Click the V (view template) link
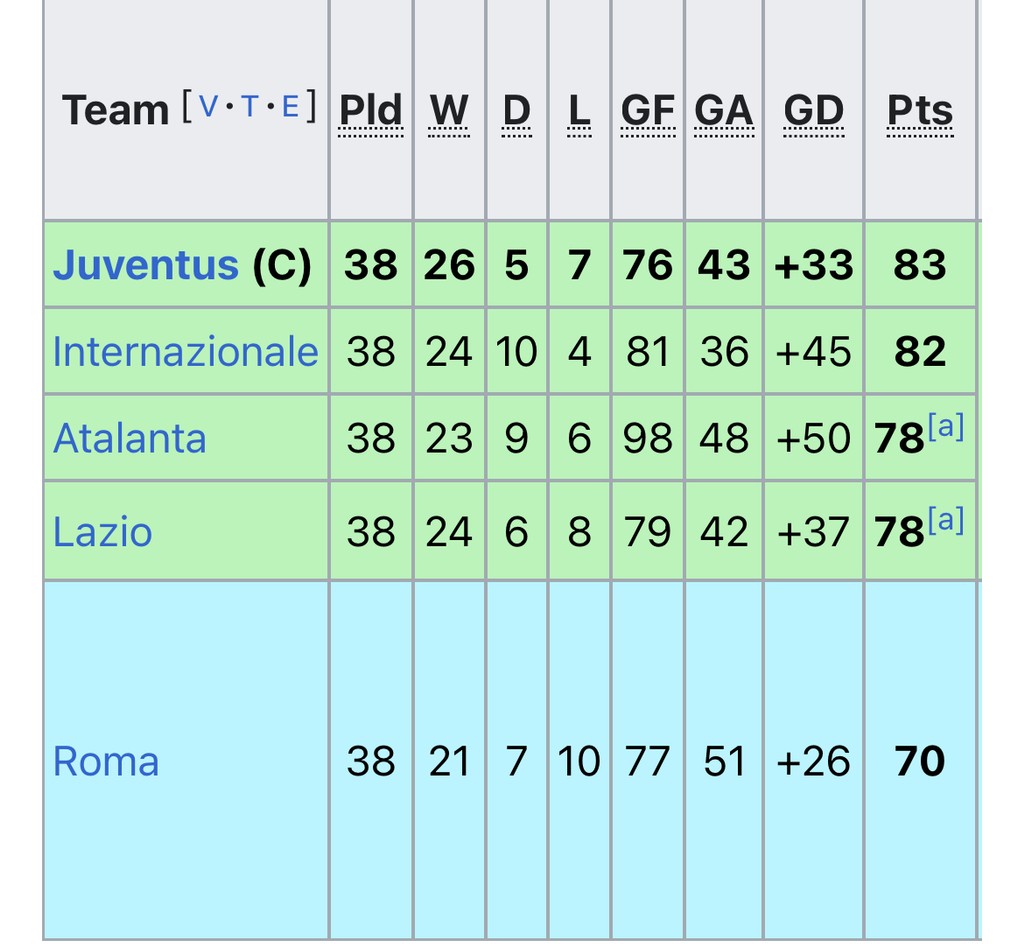 pos(208,106)
